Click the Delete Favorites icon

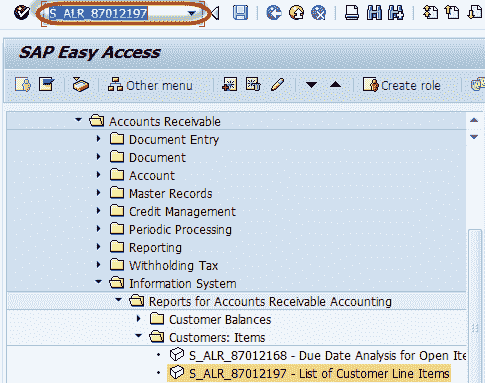point(253,84)
